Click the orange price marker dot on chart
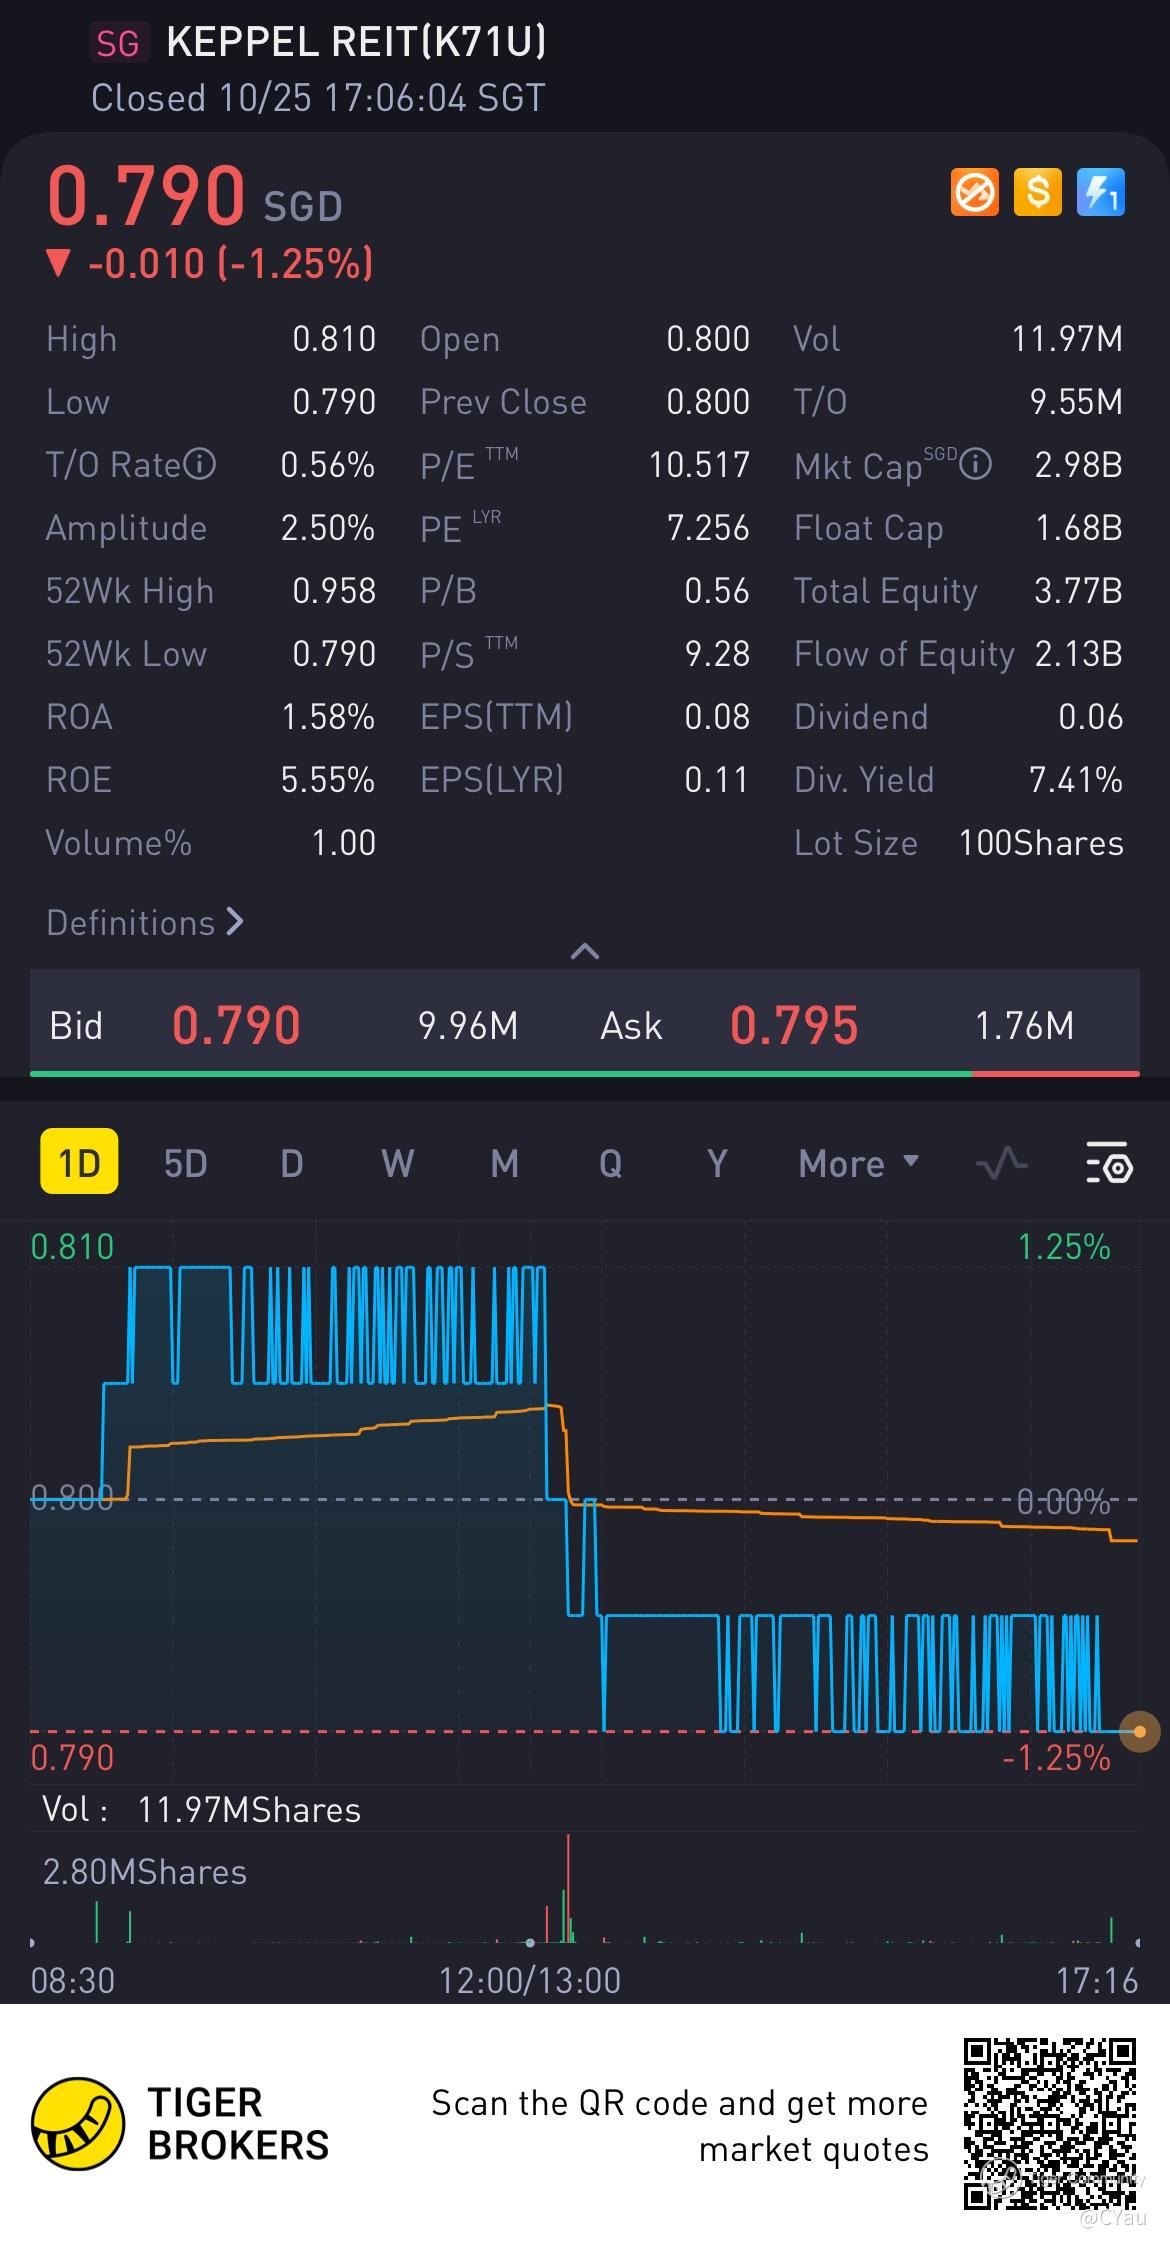The height and width of the screenshot is (2244, 1170). click(x=1139, y=1731)
